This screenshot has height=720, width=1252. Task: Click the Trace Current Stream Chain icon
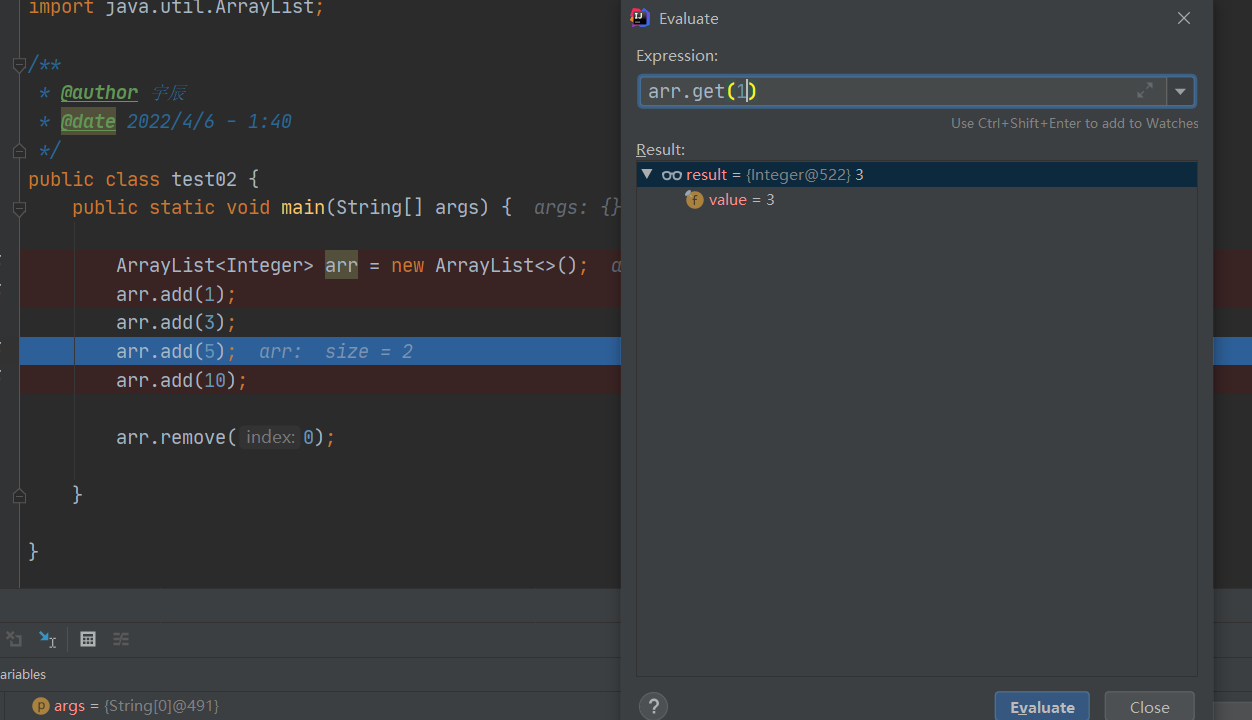point(121,639)
